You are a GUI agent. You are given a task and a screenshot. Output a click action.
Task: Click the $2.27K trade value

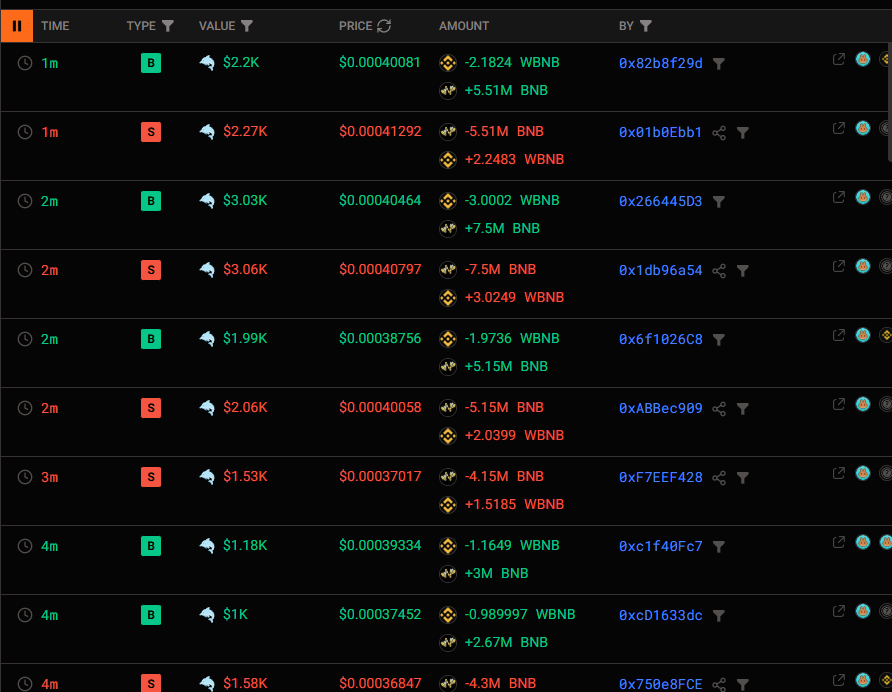[x=245, y=131]
